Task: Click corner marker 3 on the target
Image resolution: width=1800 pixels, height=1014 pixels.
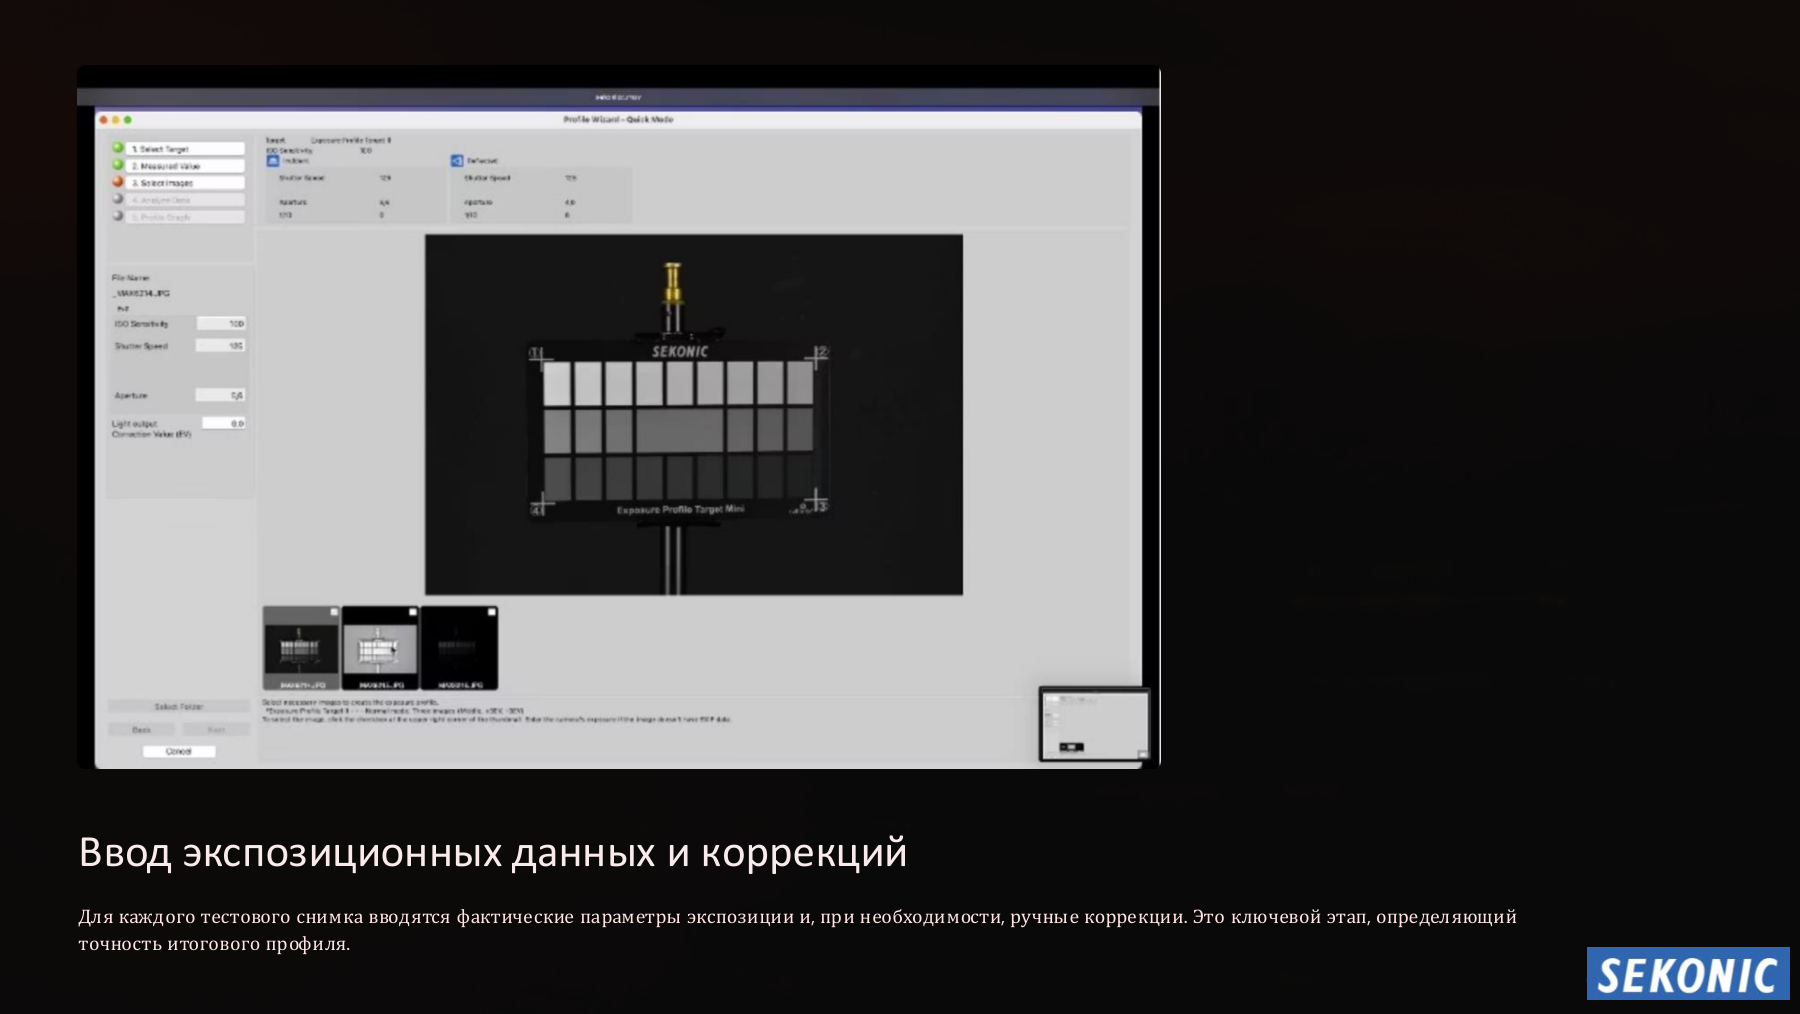Action: 817,501
